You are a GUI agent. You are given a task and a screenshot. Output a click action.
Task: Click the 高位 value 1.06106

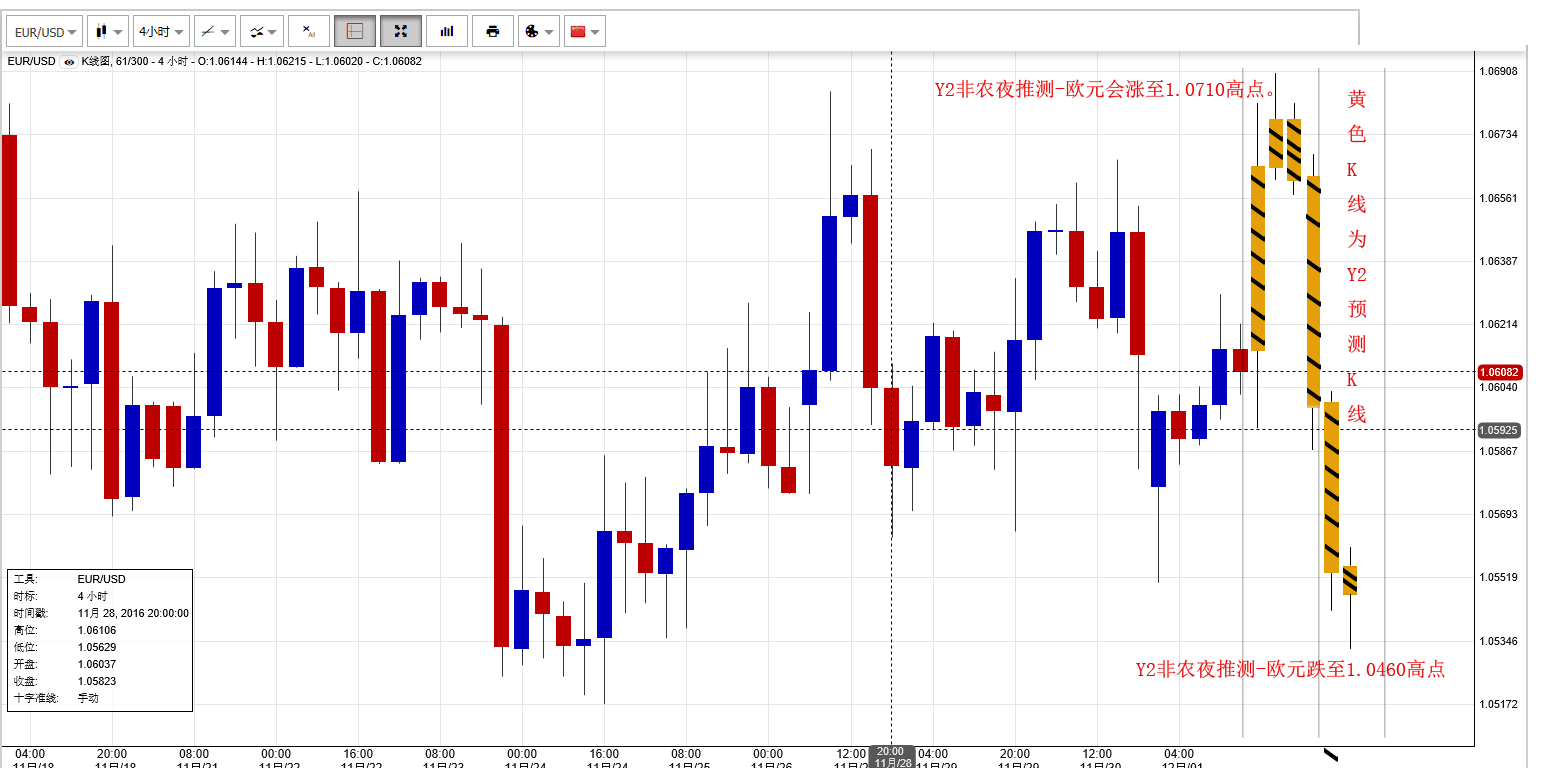[96, 630]
